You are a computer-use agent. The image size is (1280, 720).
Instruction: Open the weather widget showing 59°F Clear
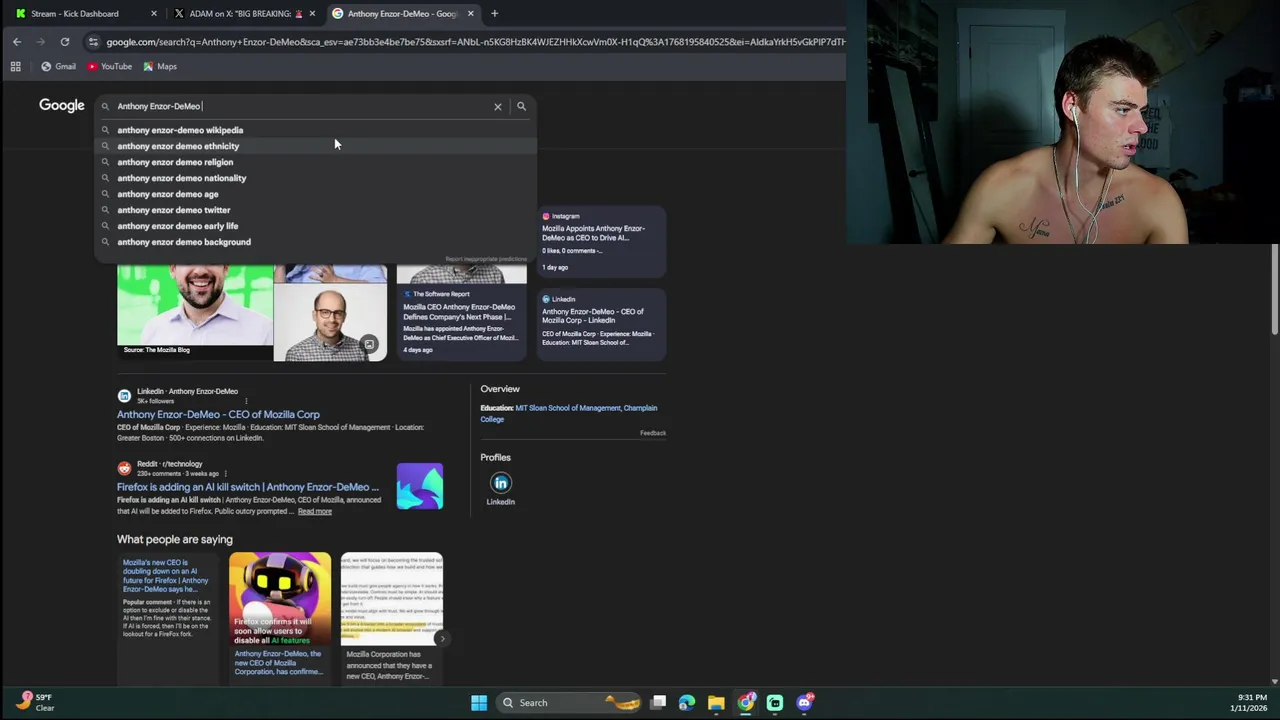37,702
